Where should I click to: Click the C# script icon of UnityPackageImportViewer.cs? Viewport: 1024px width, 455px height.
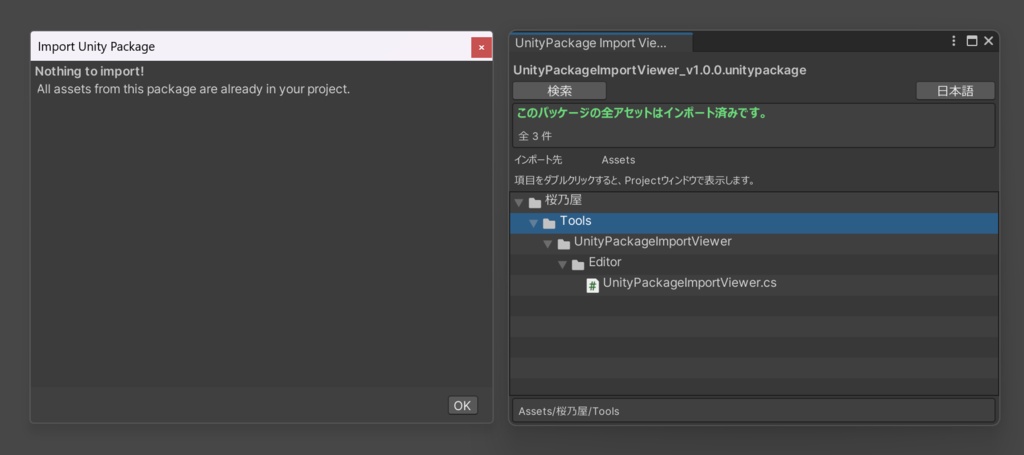point(592,285)
